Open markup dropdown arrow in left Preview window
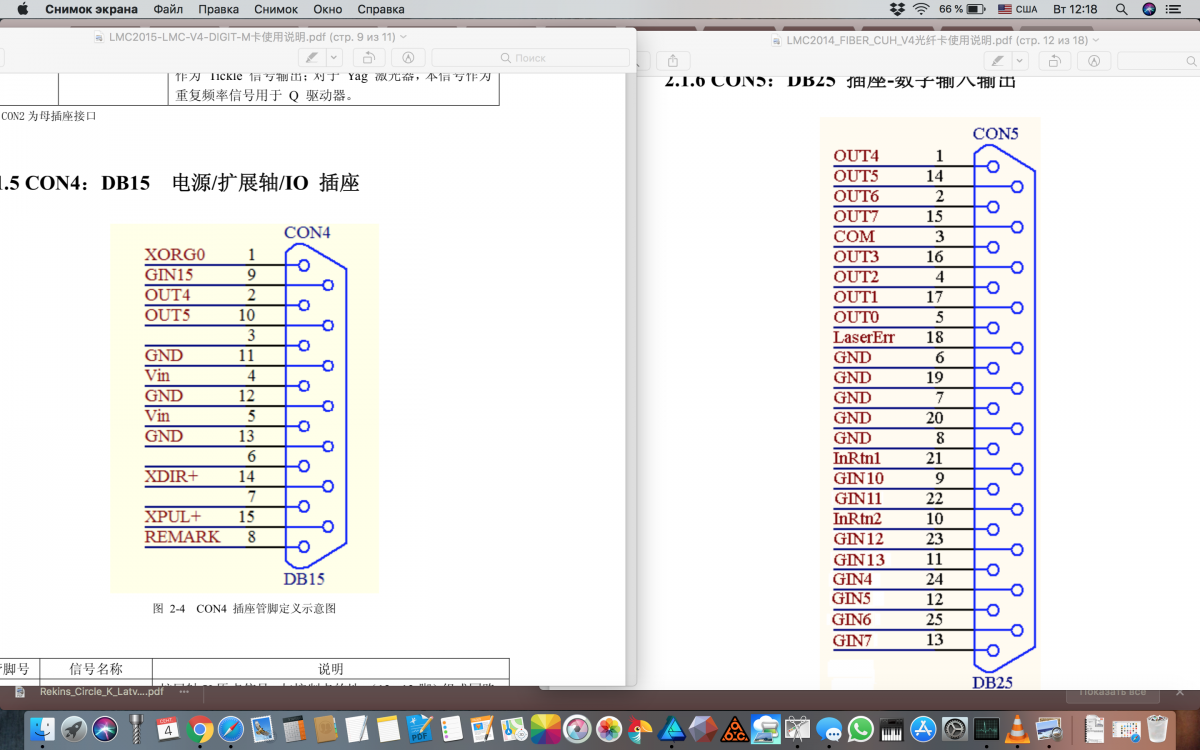Screen dimensions: 1200x750 334,58
